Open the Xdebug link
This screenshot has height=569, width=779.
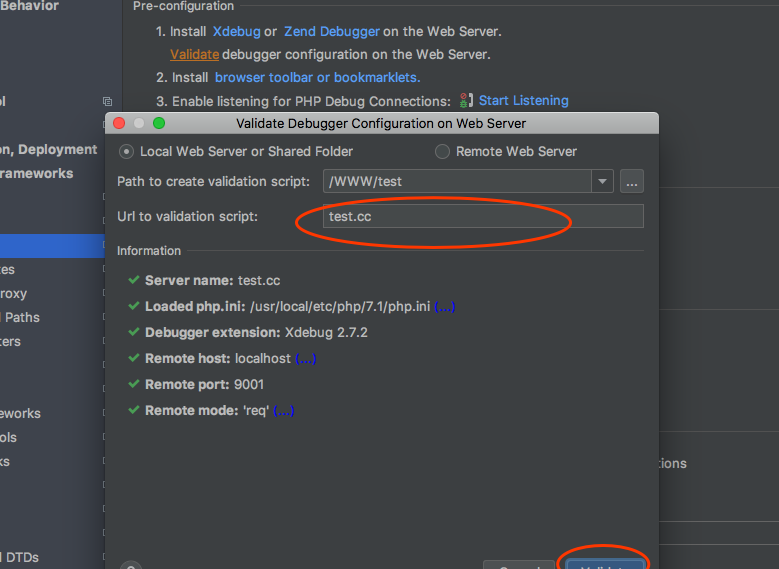pos(236,31)
